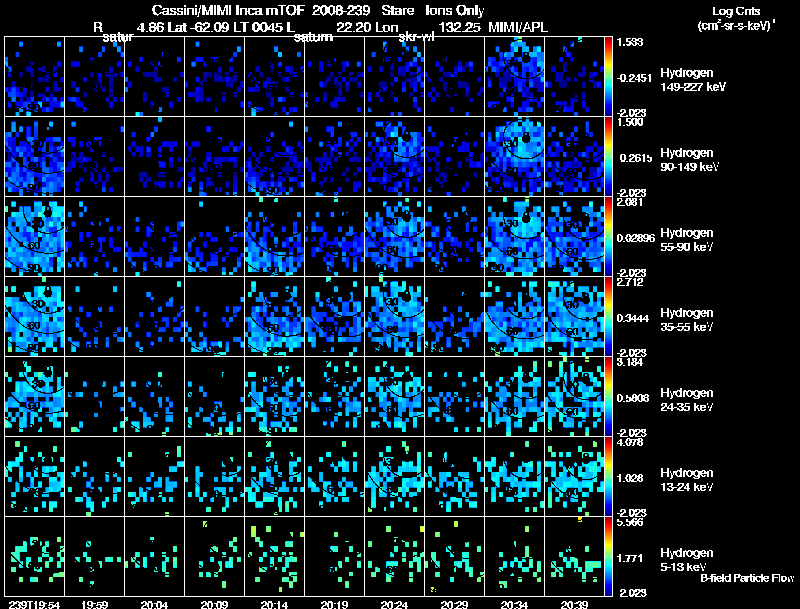This screenshot has width=800, height=609.
Task: Open the 24-35 keV panel at 20:39
Action: tap(574, 397)
